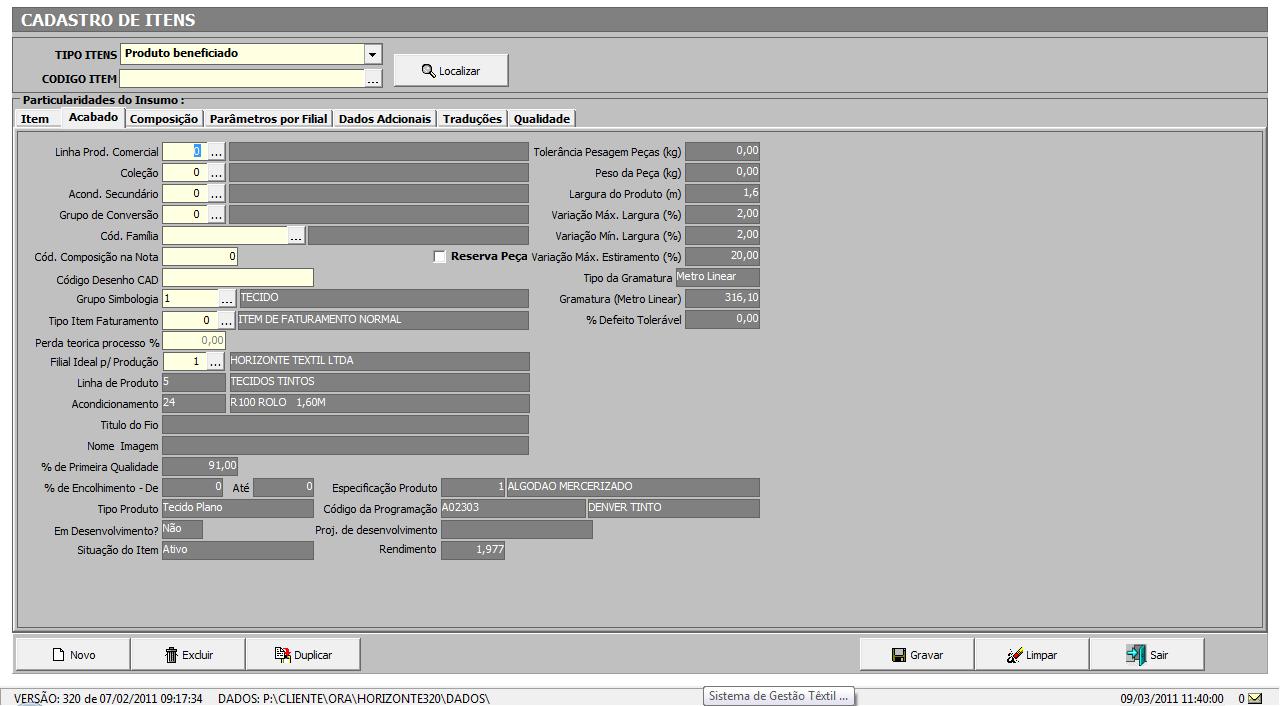The height and width of the screenshot is (706, 1280).
Task: Focus the Cód. Composição na Nota field
Action: point(200,257)
